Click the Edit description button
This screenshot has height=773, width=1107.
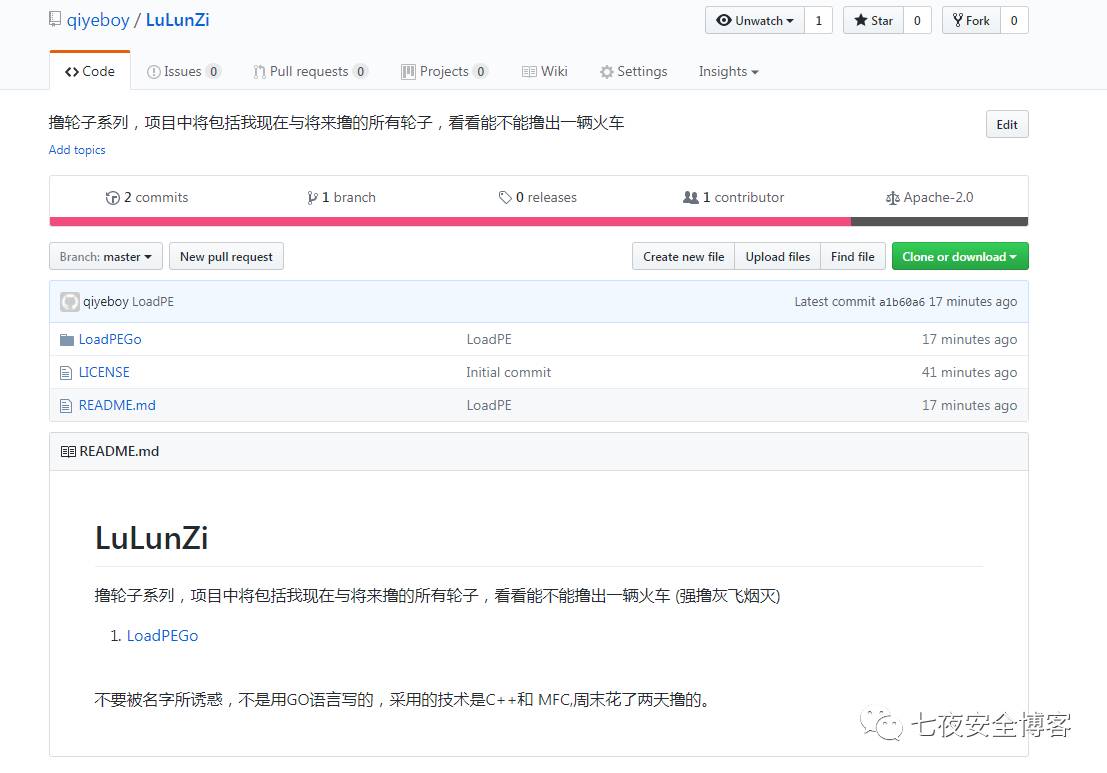coord(1007,124)
